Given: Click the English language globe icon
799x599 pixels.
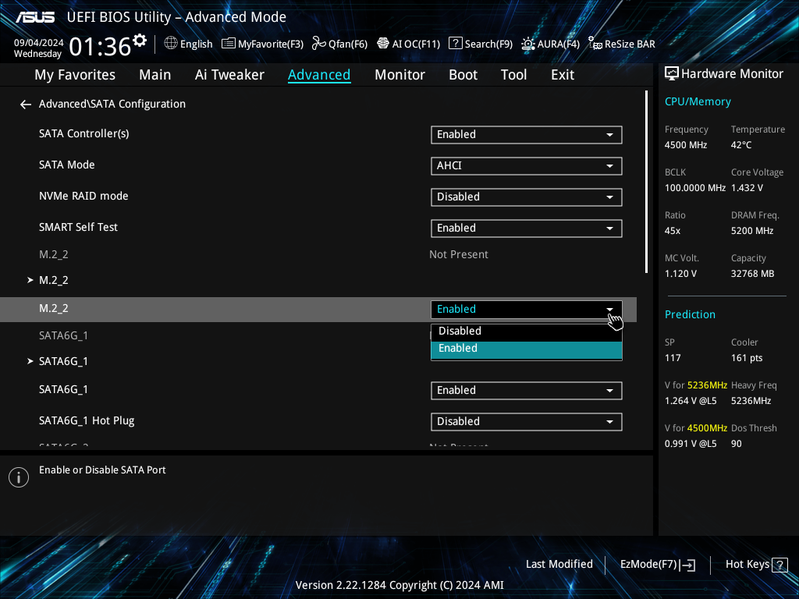Looking at the screenshot, I should tap(171, 43).
